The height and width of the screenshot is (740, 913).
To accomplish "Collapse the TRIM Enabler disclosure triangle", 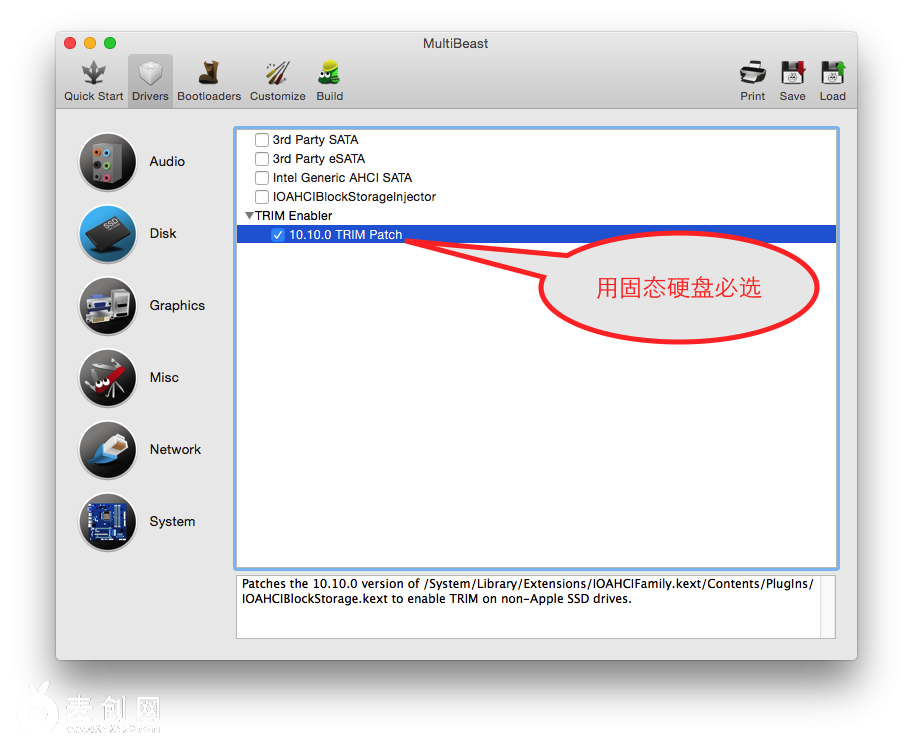I will (249, 216).
